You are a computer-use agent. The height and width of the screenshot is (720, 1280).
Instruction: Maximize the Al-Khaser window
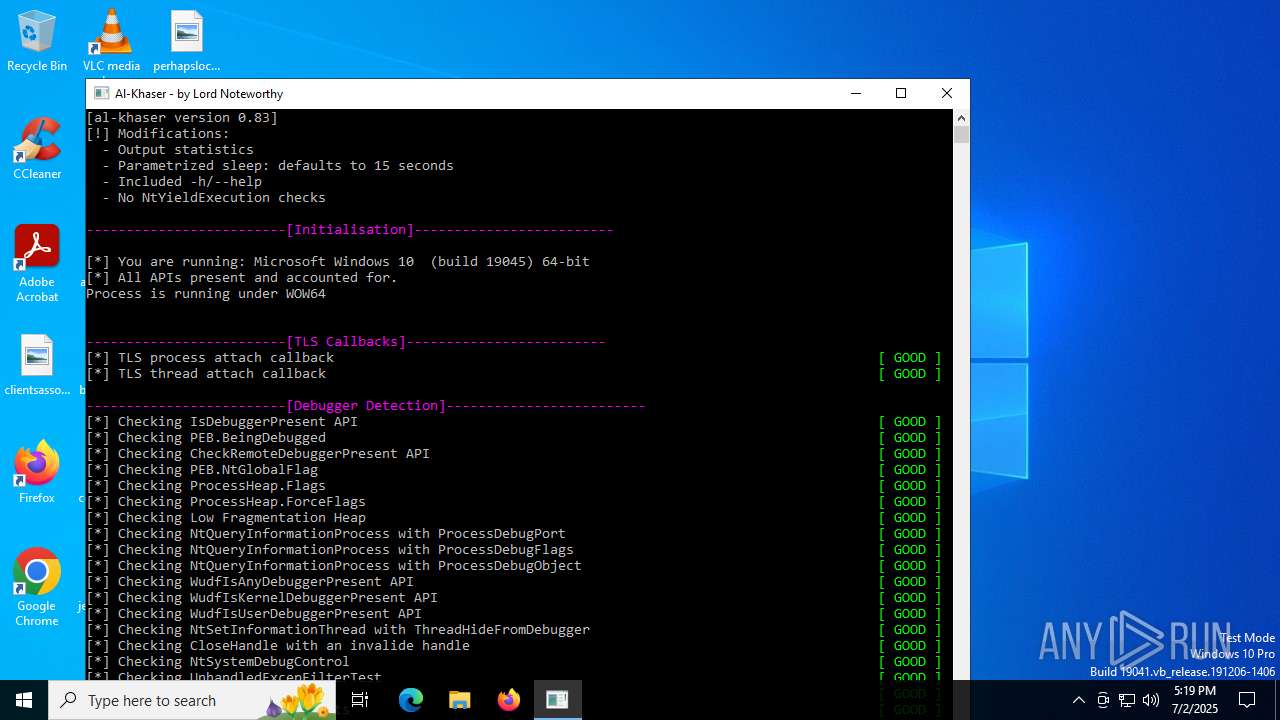pos(901,93)
